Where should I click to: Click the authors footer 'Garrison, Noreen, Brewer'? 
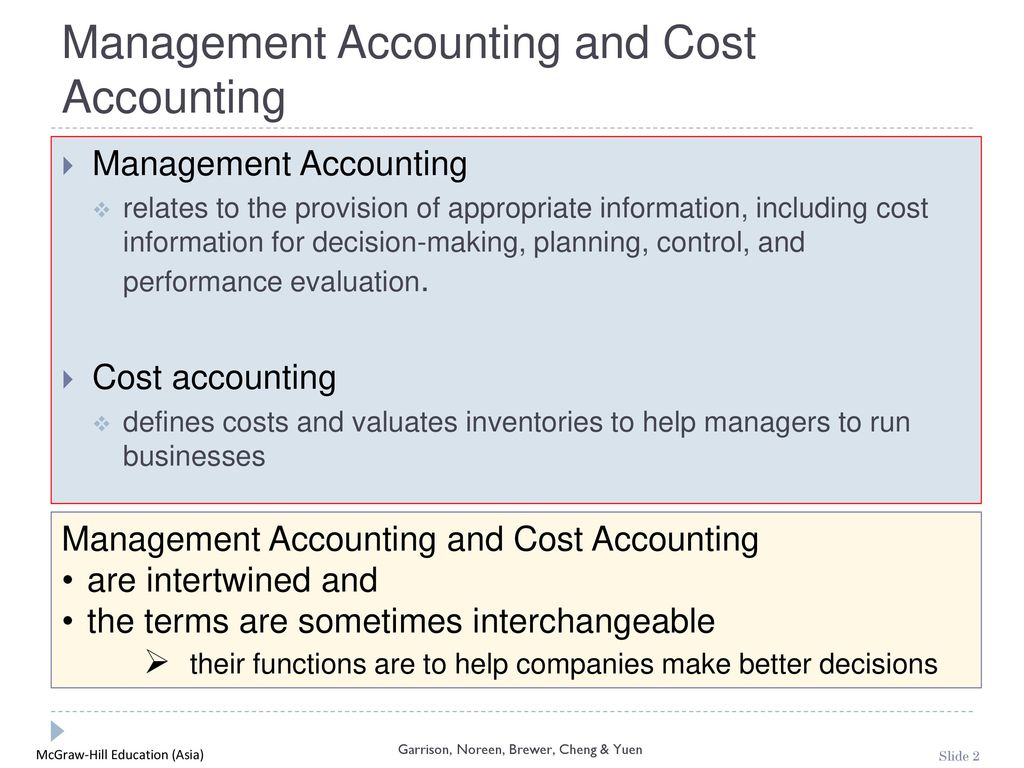pos(520,750)
